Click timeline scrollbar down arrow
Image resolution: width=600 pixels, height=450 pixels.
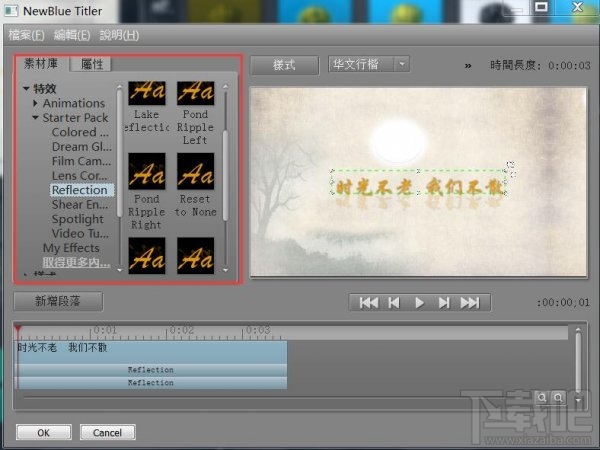coord(578,400)
